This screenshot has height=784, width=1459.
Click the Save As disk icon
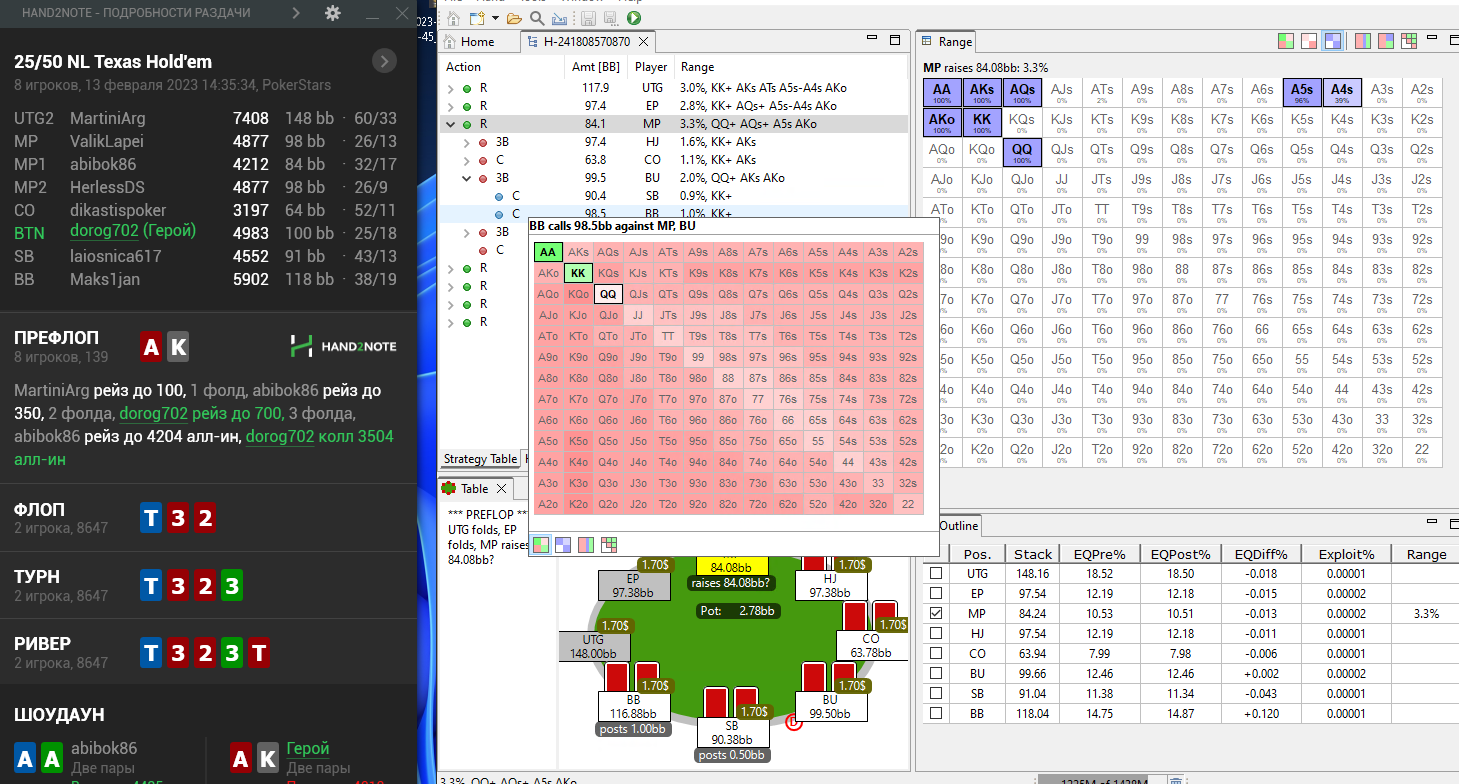point(610,18)
